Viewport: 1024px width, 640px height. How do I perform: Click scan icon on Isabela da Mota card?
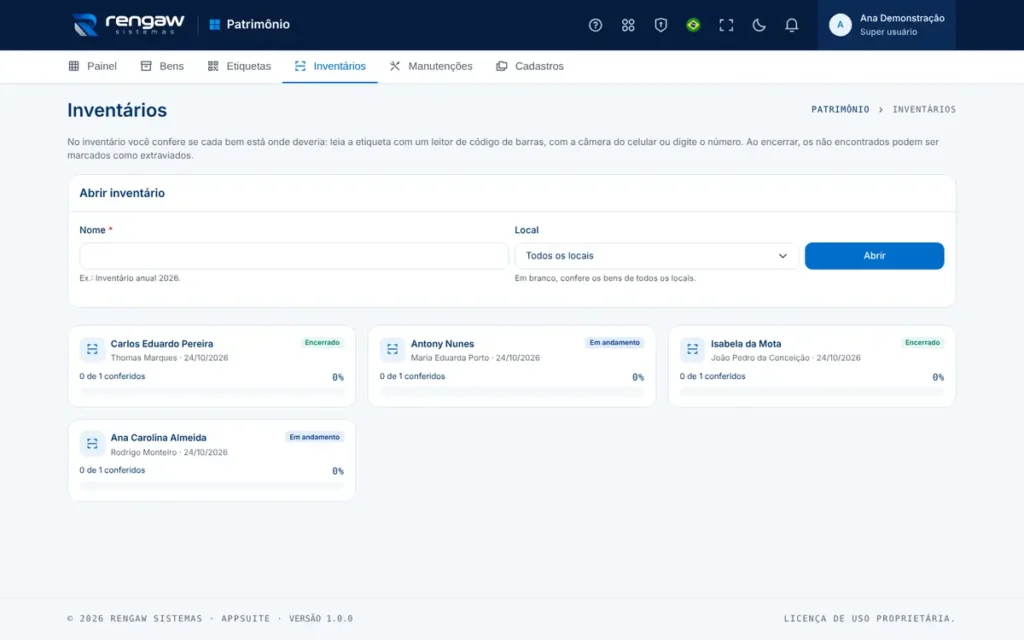(692, 349)
